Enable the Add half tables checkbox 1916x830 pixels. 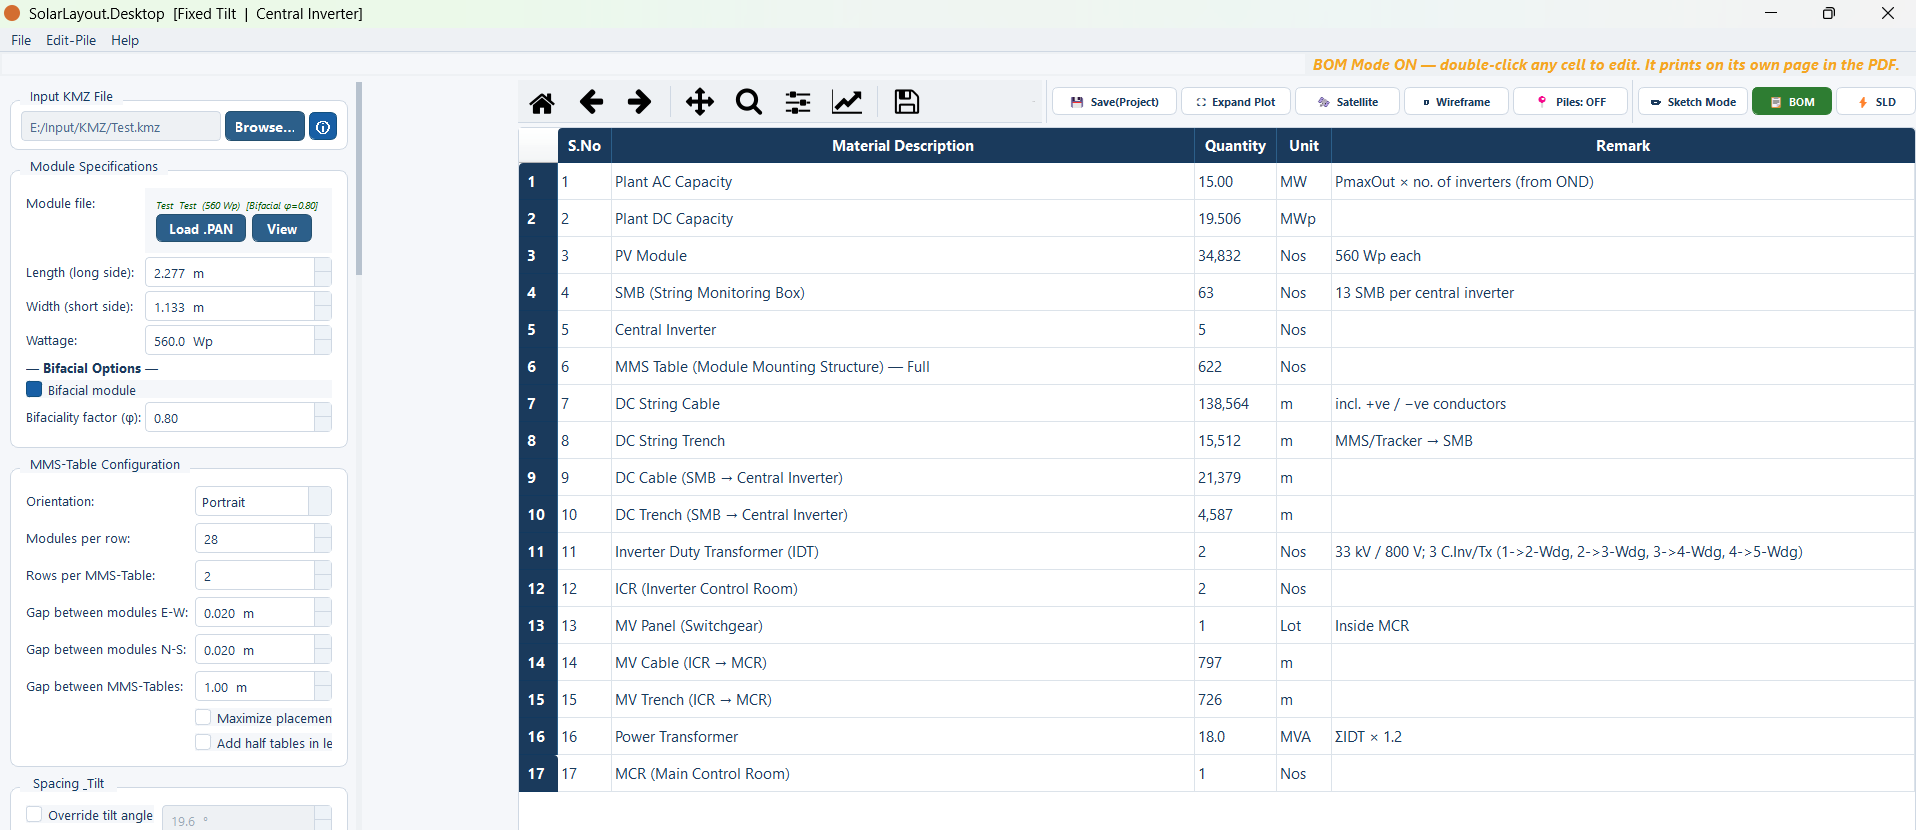pos(203,742)
